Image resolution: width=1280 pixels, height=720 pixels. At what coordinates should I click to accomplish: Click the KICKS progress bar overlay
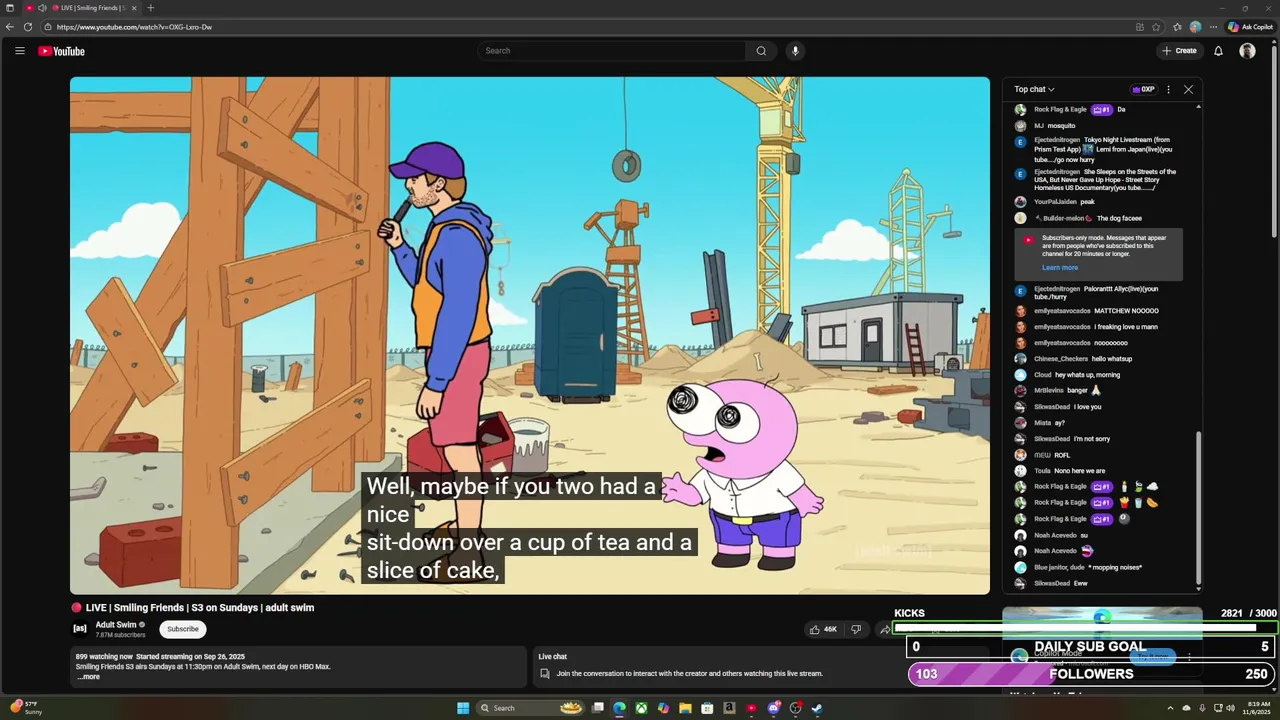coord(1085,628)
